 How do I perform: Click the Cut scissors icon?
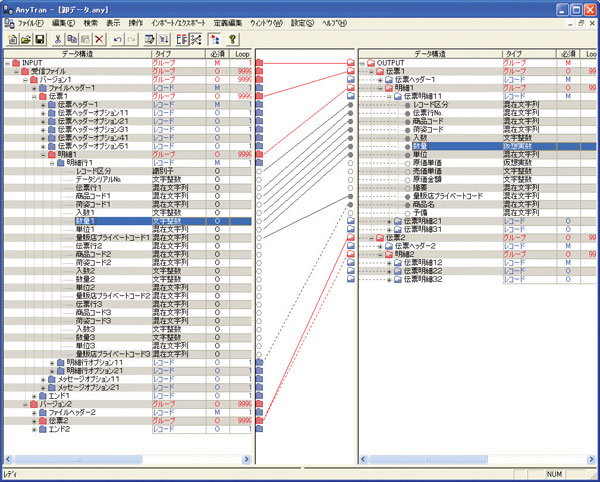[x=58, y=39]
